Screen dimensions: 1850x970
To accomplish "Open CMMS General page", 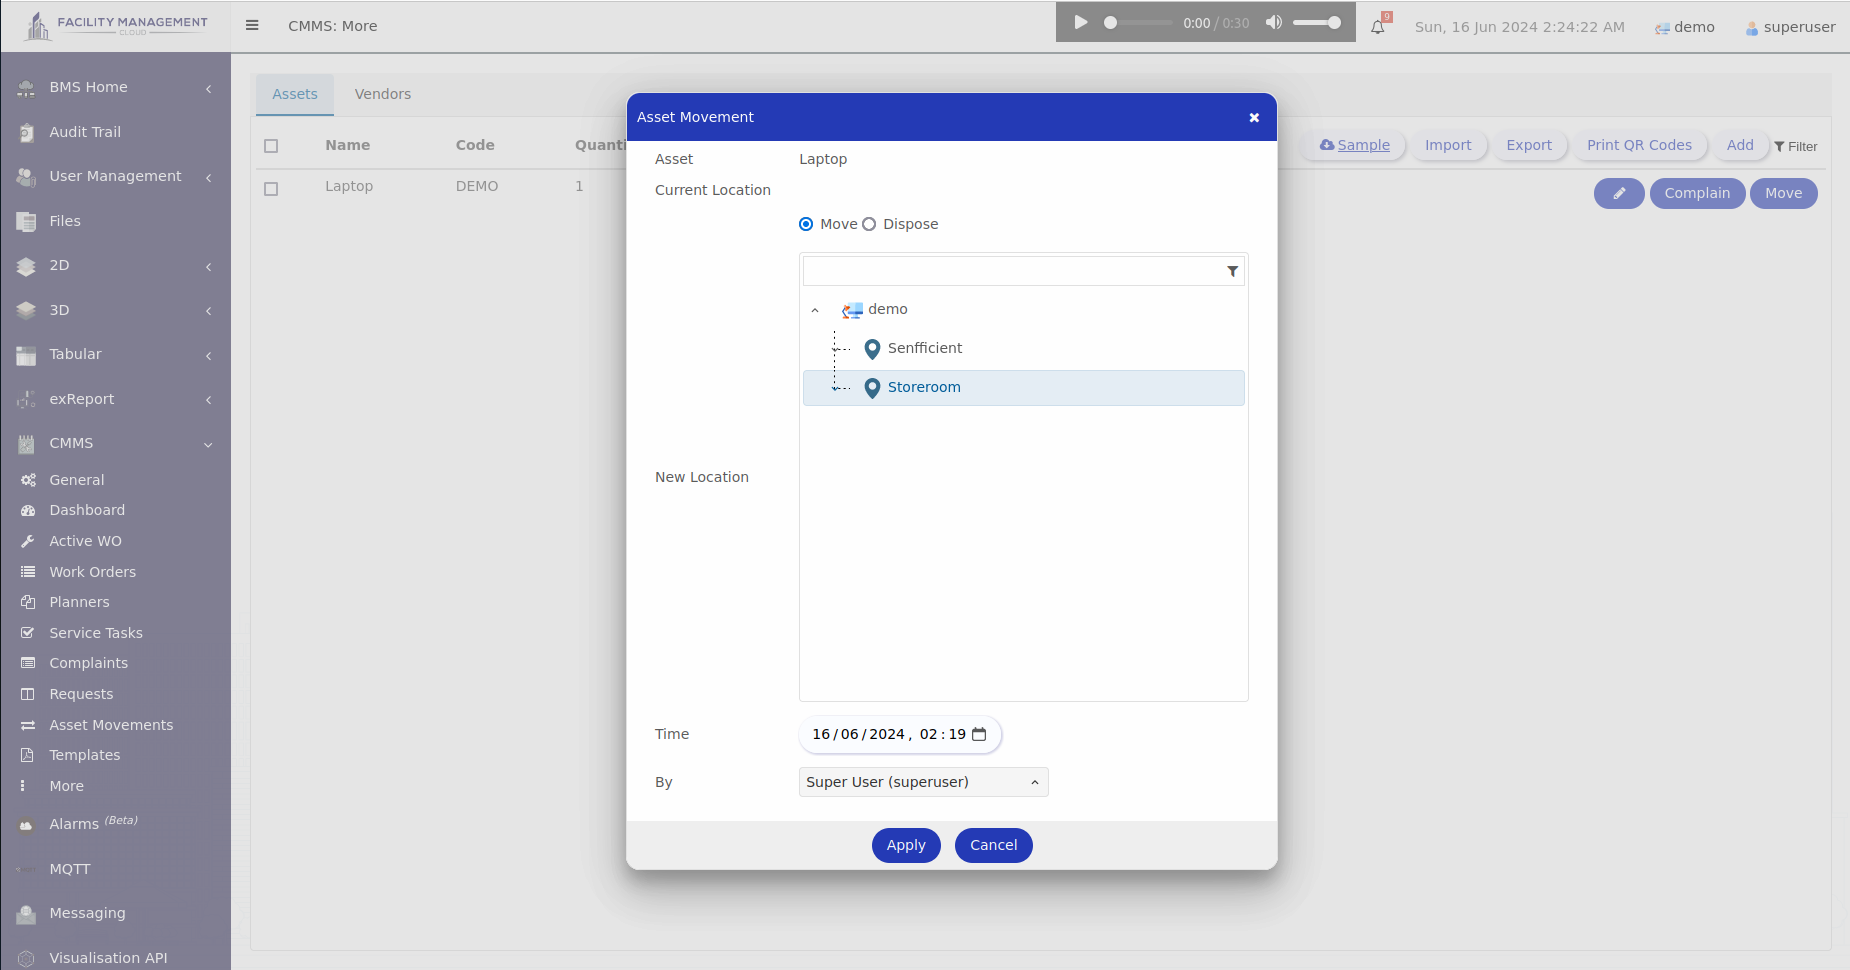I will tap(77, 480).
